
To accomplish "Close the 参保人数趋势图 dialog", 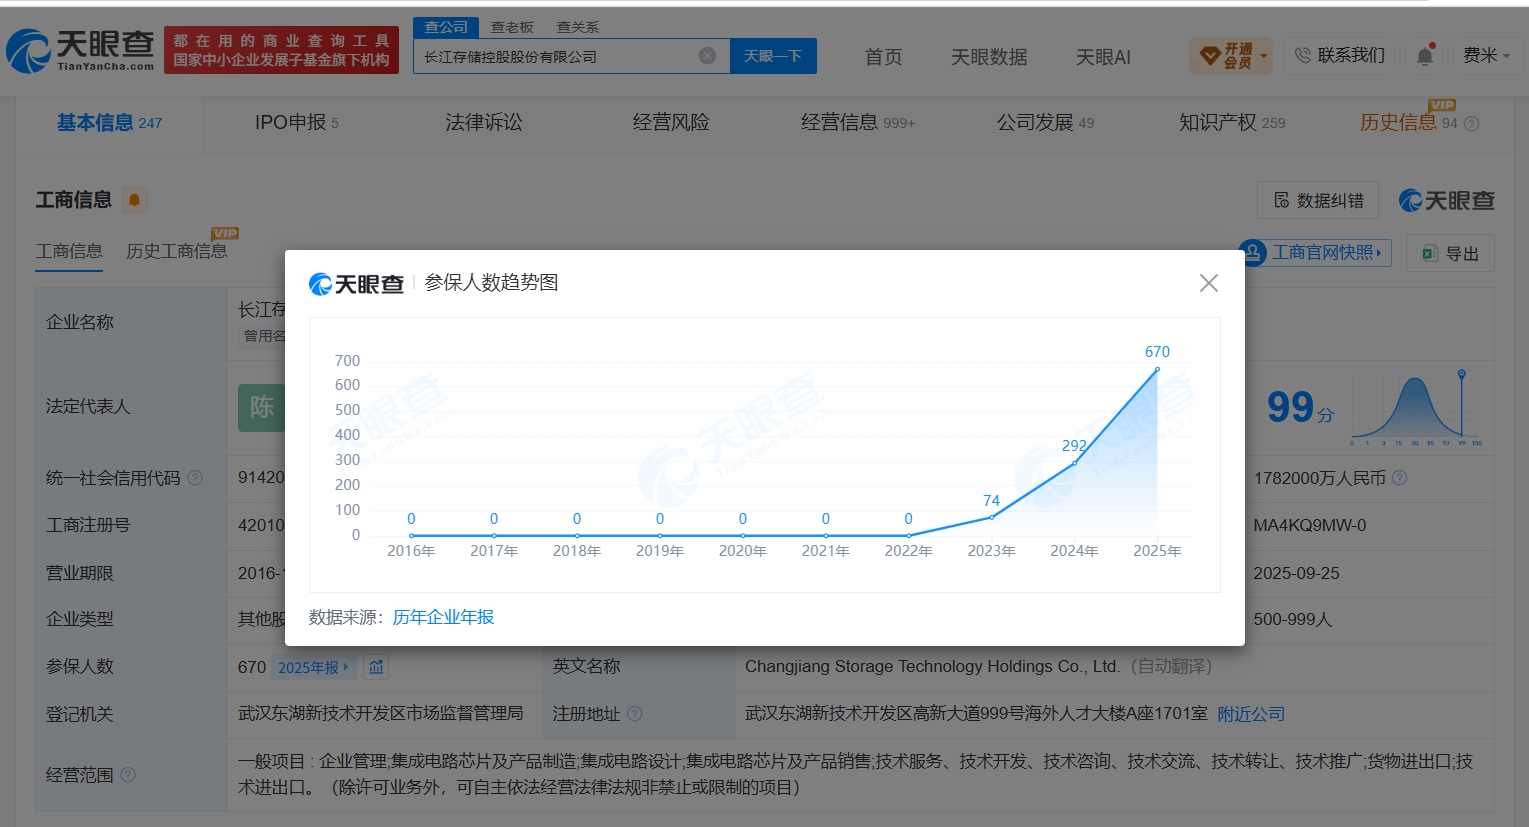I will tap(1209, 283).
